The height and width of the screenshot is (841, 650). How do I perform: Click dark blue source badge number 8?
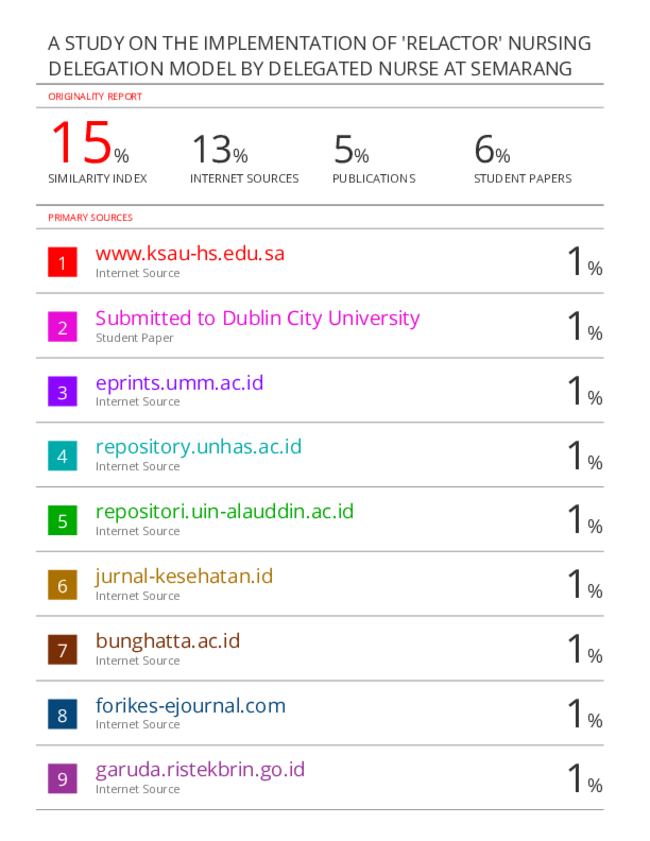[62, 715]
